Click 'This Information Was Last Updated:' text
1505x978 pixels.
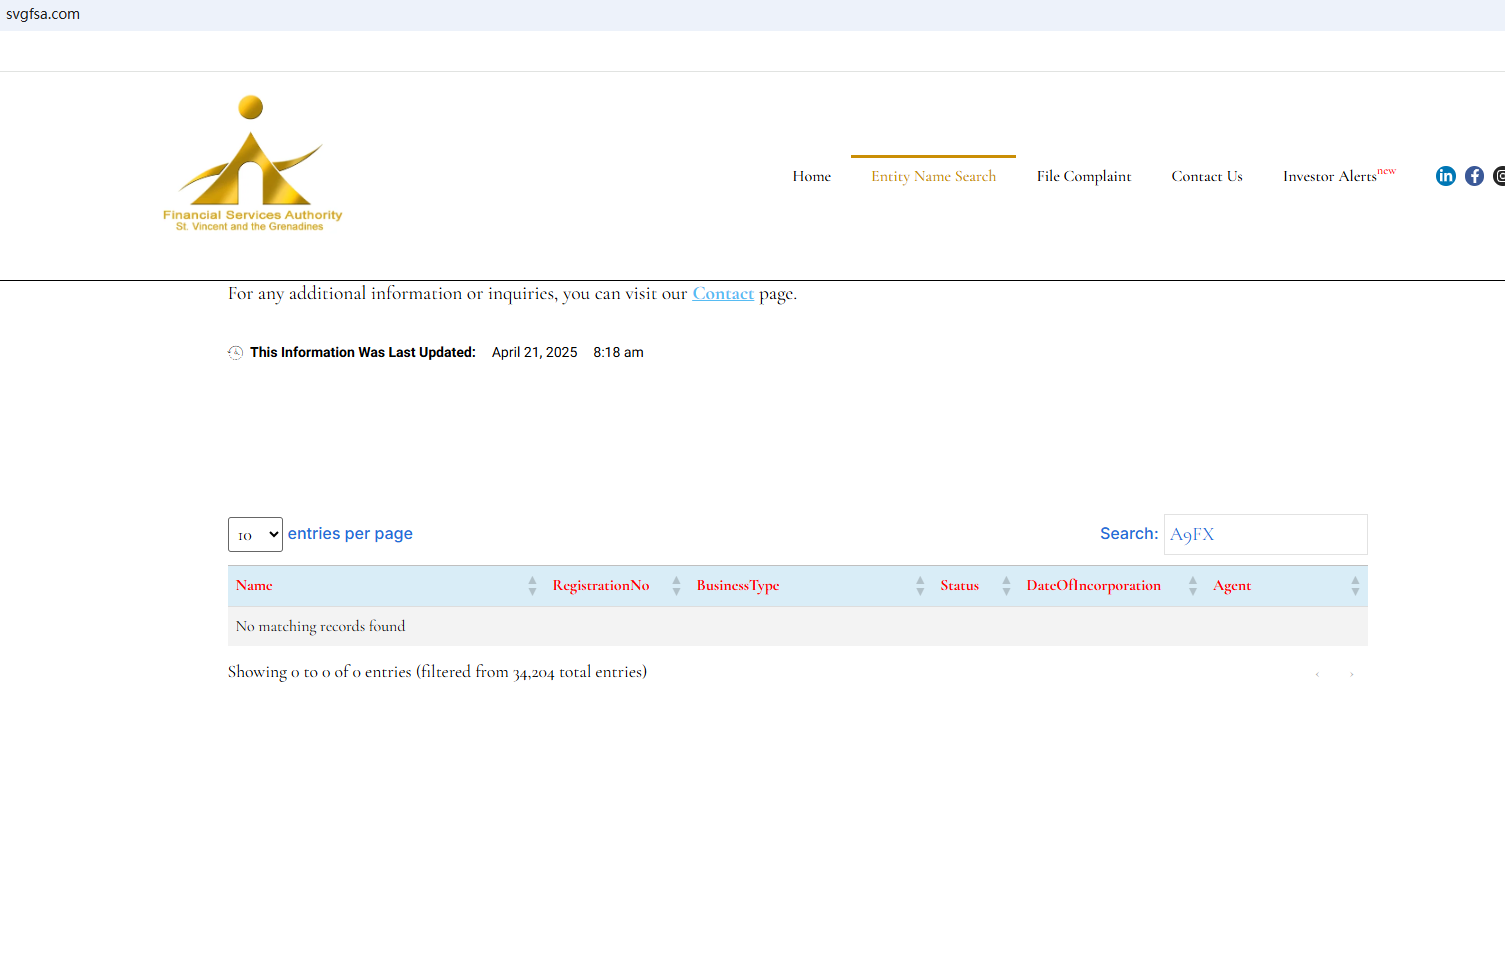click(x=363, y=353)
